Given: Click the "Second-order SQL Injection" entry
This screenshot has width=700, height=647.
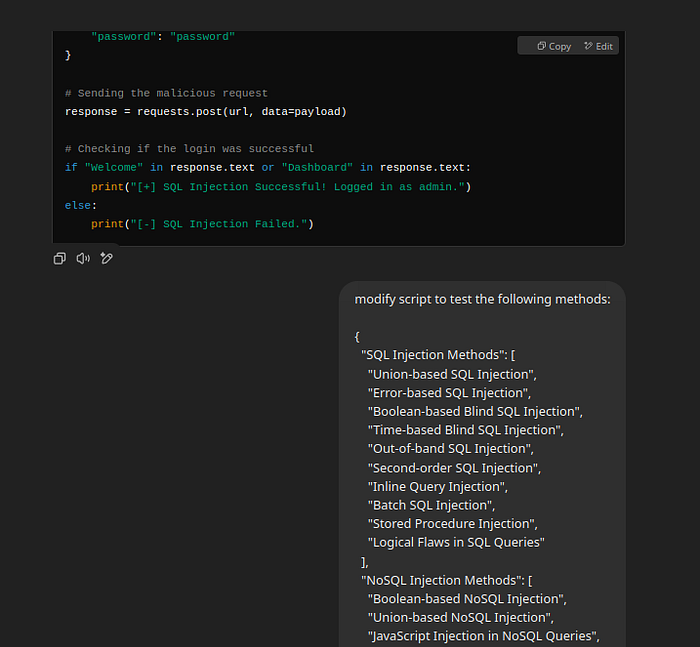Looking at the screenshot, I should point(454,468).
